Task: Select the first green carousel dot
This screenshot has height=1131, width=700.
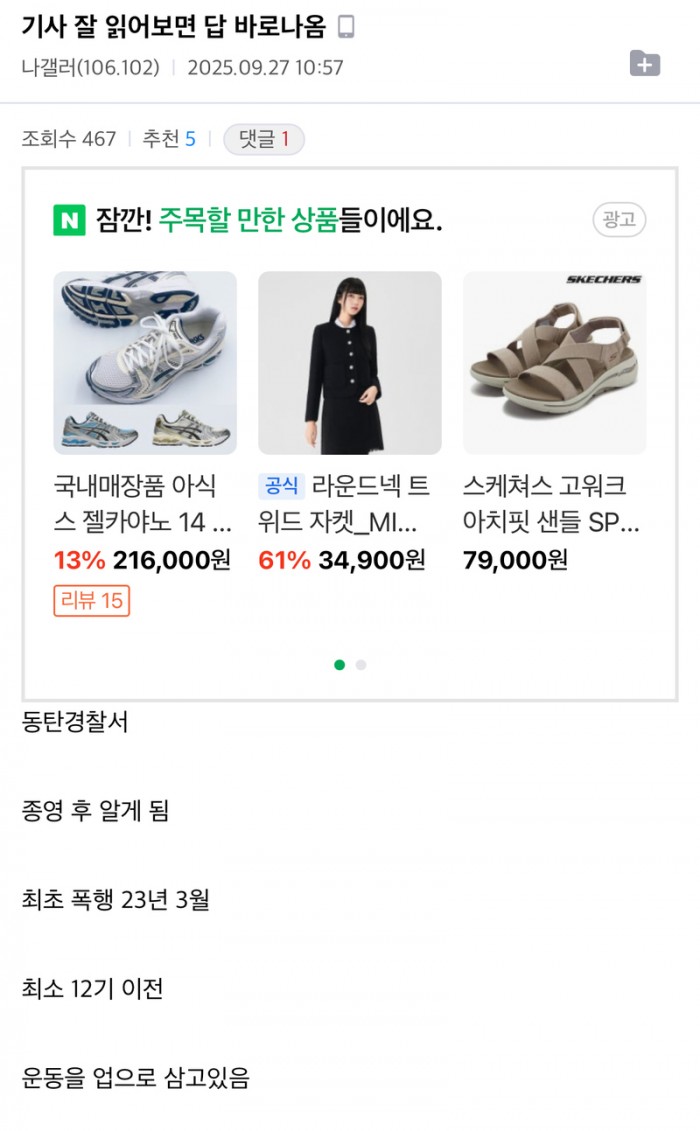Action: coord(339,665)
